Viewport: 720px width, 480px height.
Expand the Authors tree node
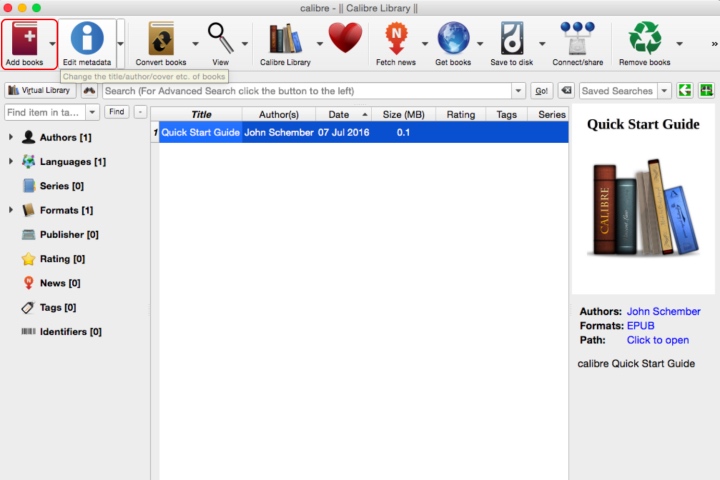coord(11,137)
